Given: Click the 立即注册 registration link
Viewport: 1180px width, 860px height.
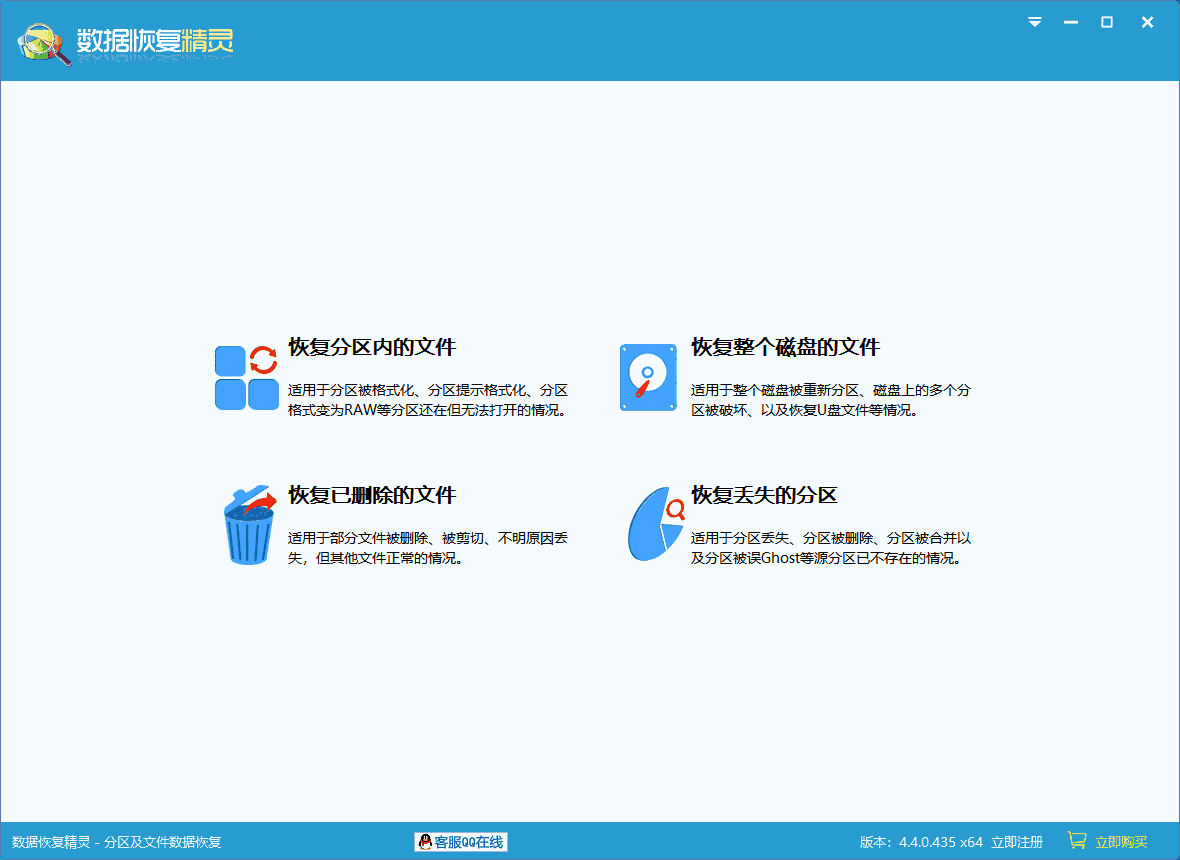Looking at the screenshot, I should click(x=1017, y=841).
